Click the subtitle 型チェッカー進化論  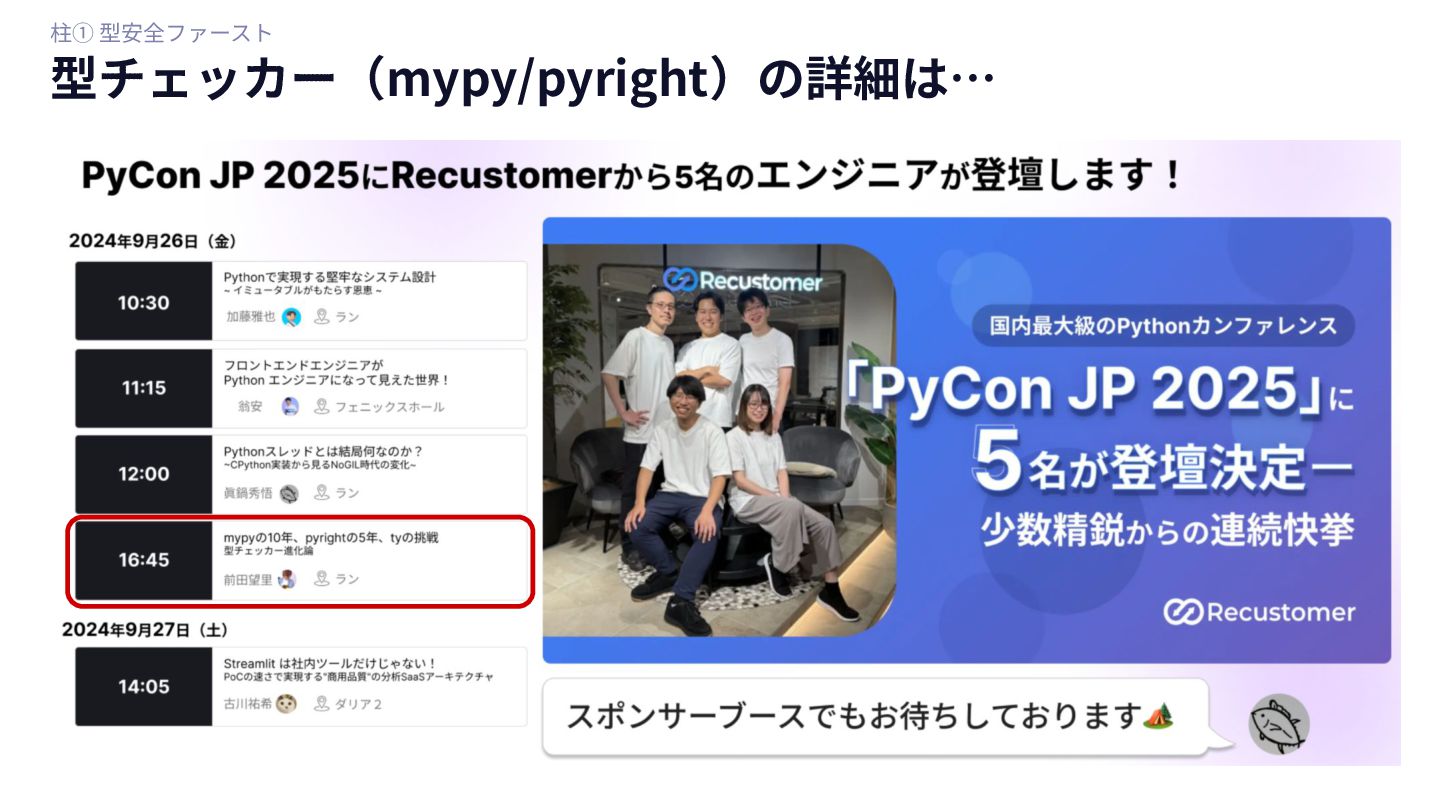[269, 552]
